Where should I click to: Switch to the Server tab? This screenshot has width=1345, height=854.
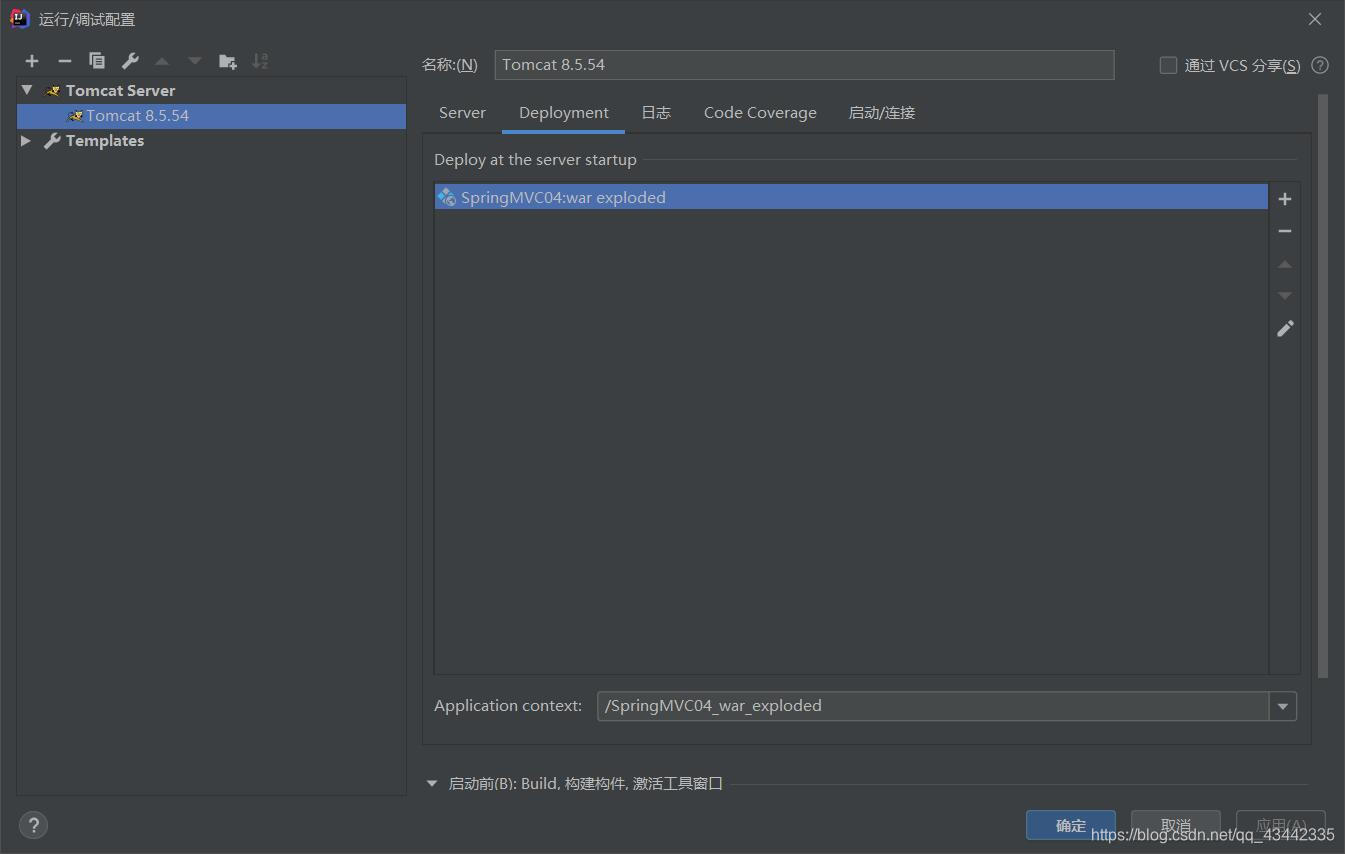462,113
